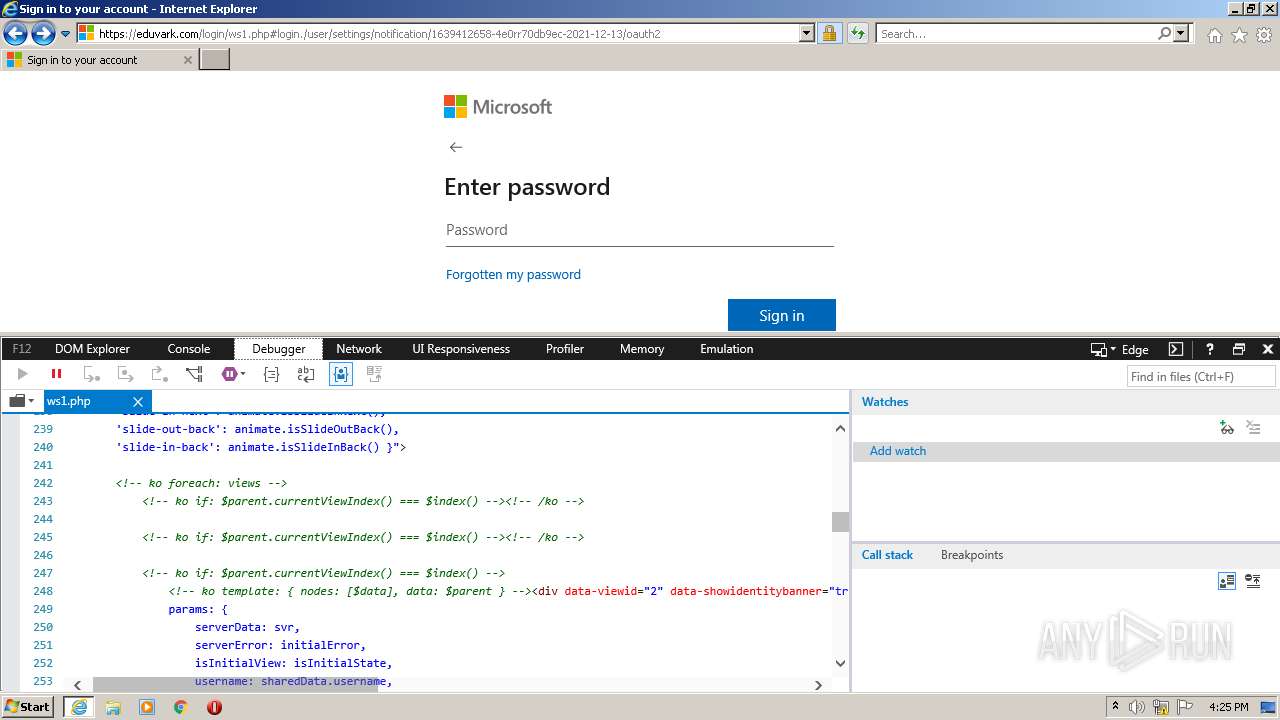Show the console pane icon
This screenshot has height=720, width=1280.
tap(1176, 349)
